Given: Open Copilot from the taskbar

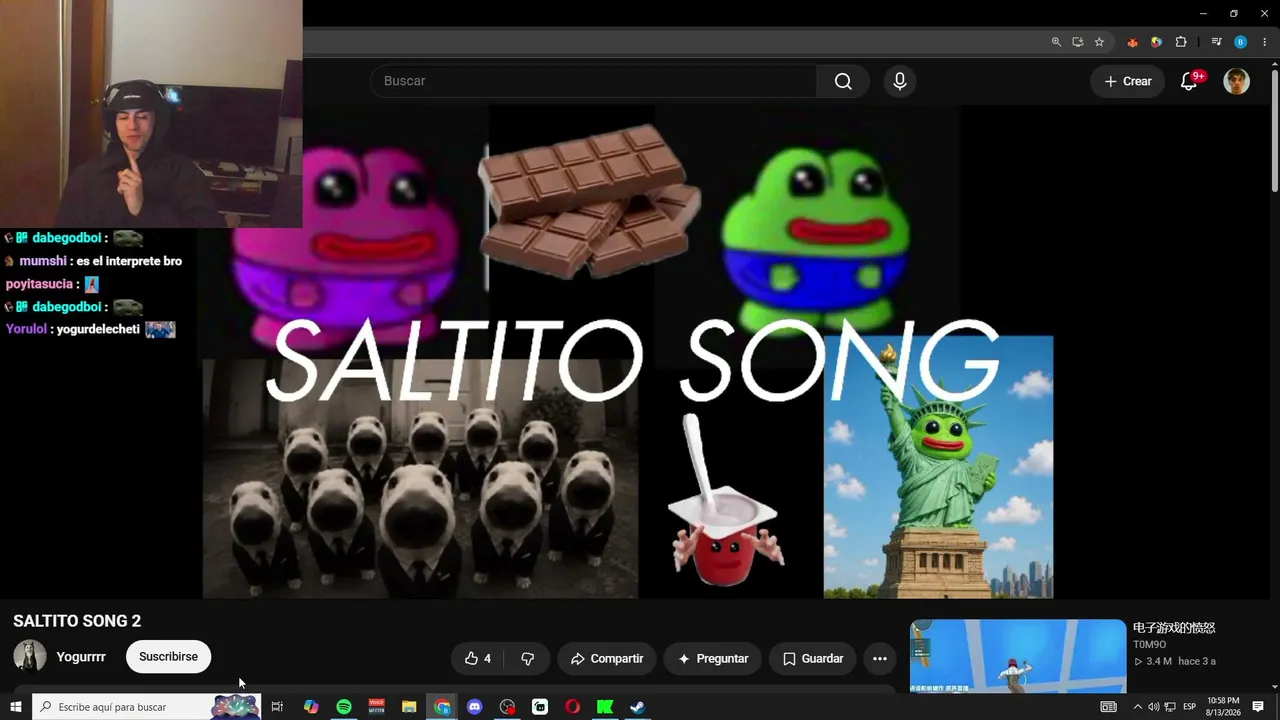Looking at the screenshot, I should pyautogui.click(x=311, y=707).
